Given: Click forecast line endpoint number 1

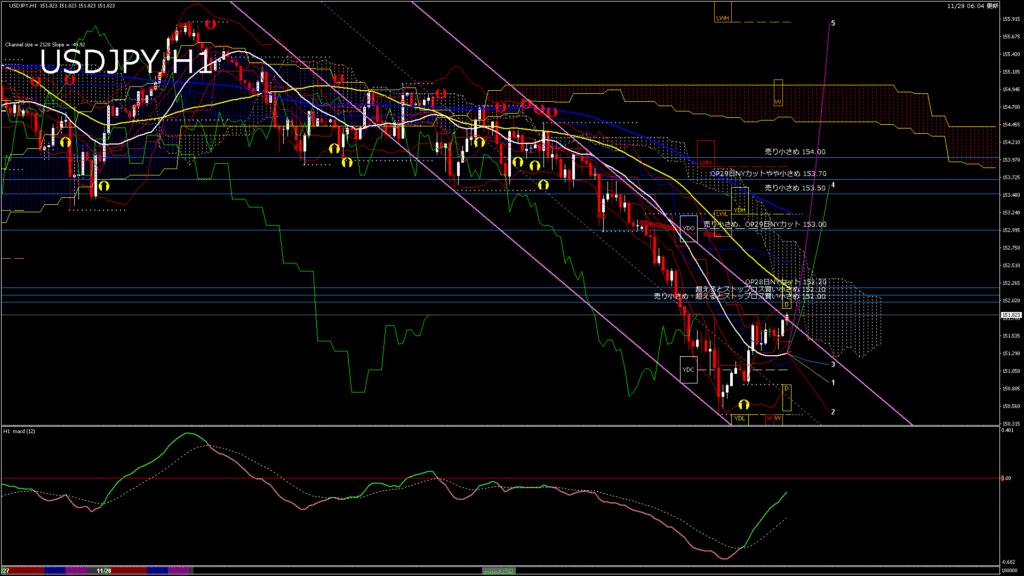Looking at the screenshot, I should pos(833,383).
